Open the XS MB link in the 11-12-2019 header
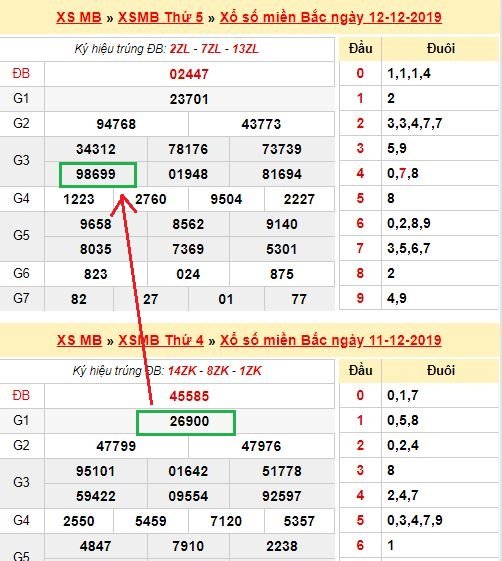This screenshot has height=561, width=502. (x=79, y=340)
